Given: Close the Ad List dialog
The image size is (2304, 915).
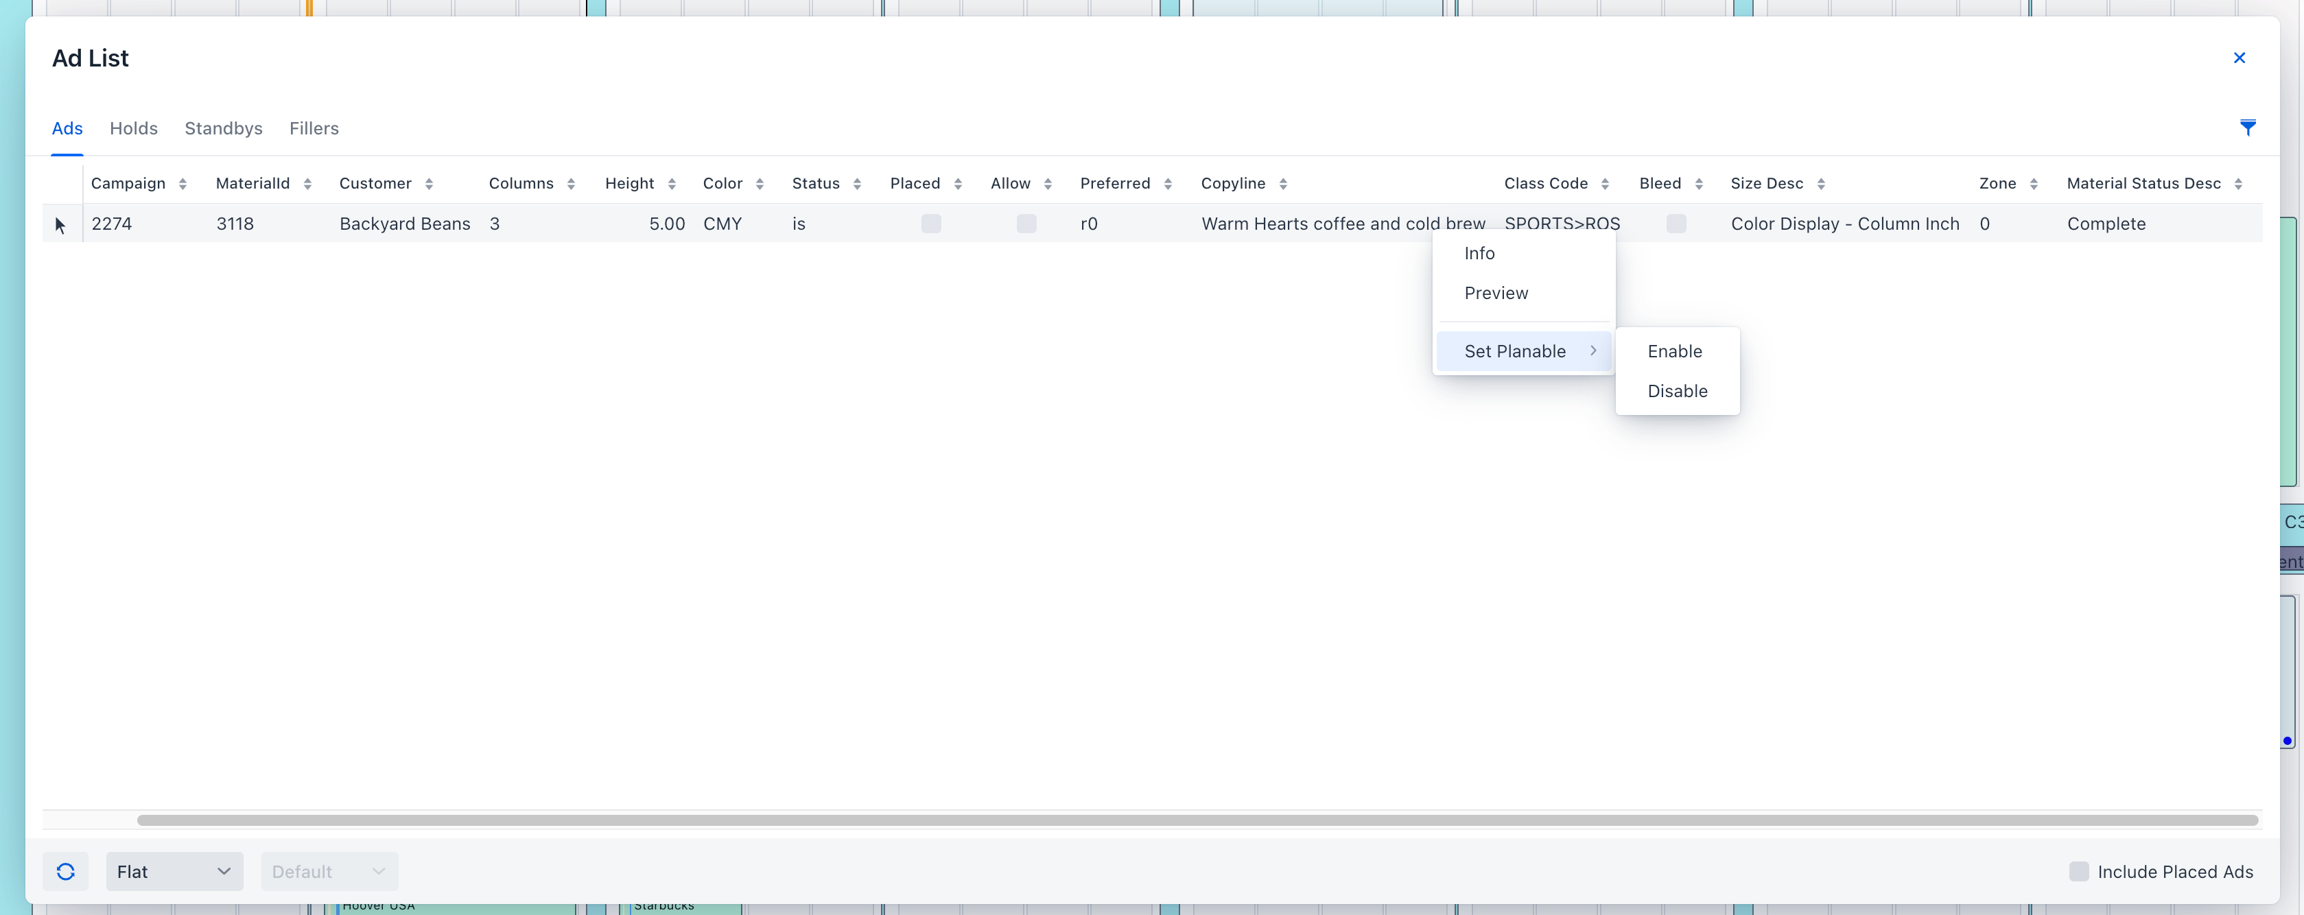Looking at the screenshot, I should click(x=2239, y=58).
